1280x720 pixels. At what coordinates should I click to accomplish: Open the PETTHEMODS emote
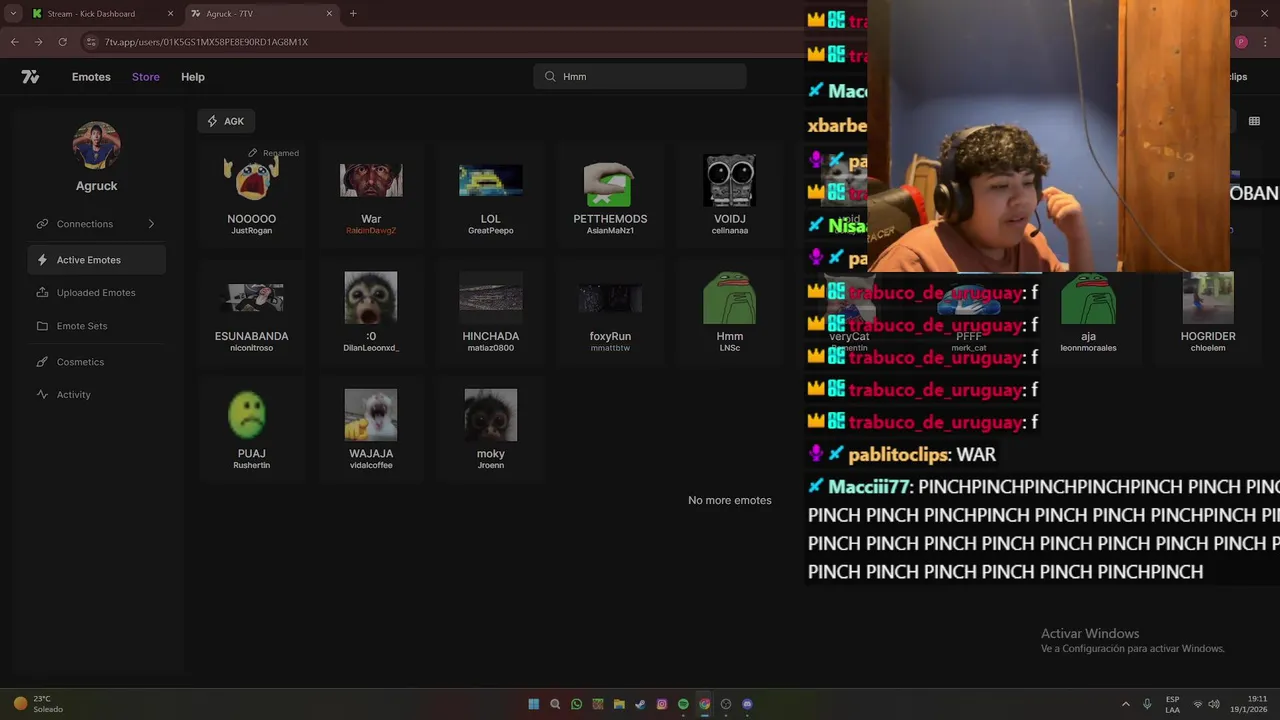coord(610,193)
